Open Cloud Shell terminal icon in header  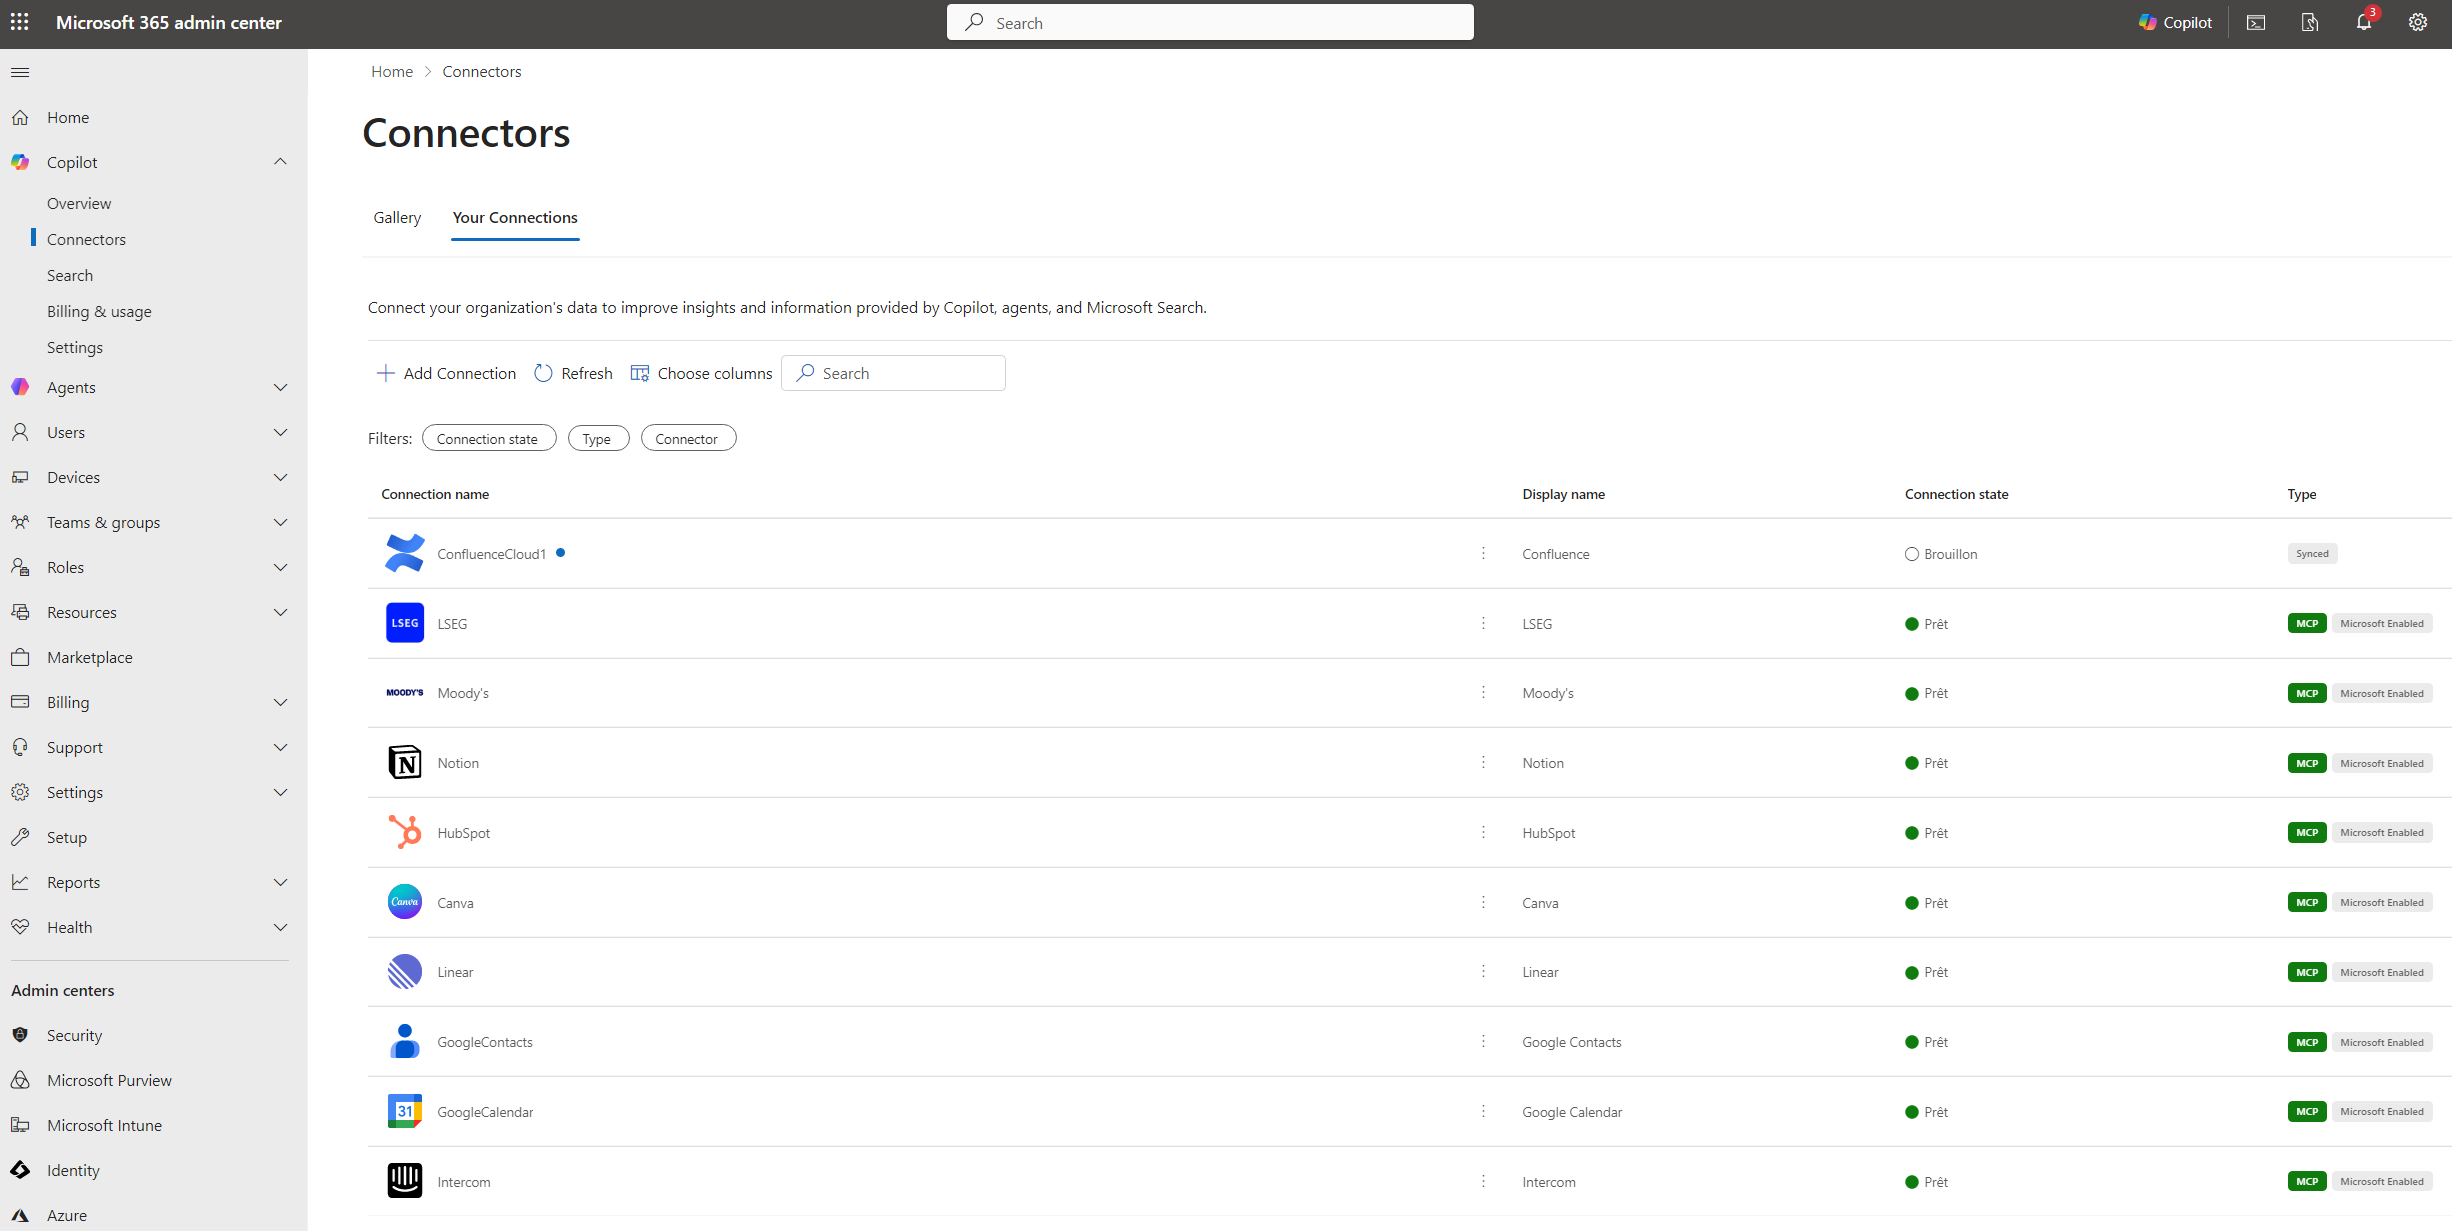(2256, 22)
